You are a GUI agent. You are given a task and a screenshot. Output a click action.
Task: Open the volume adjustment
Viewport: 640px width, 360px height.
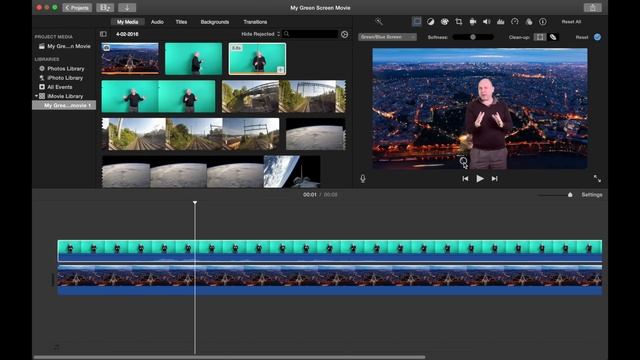487,22
